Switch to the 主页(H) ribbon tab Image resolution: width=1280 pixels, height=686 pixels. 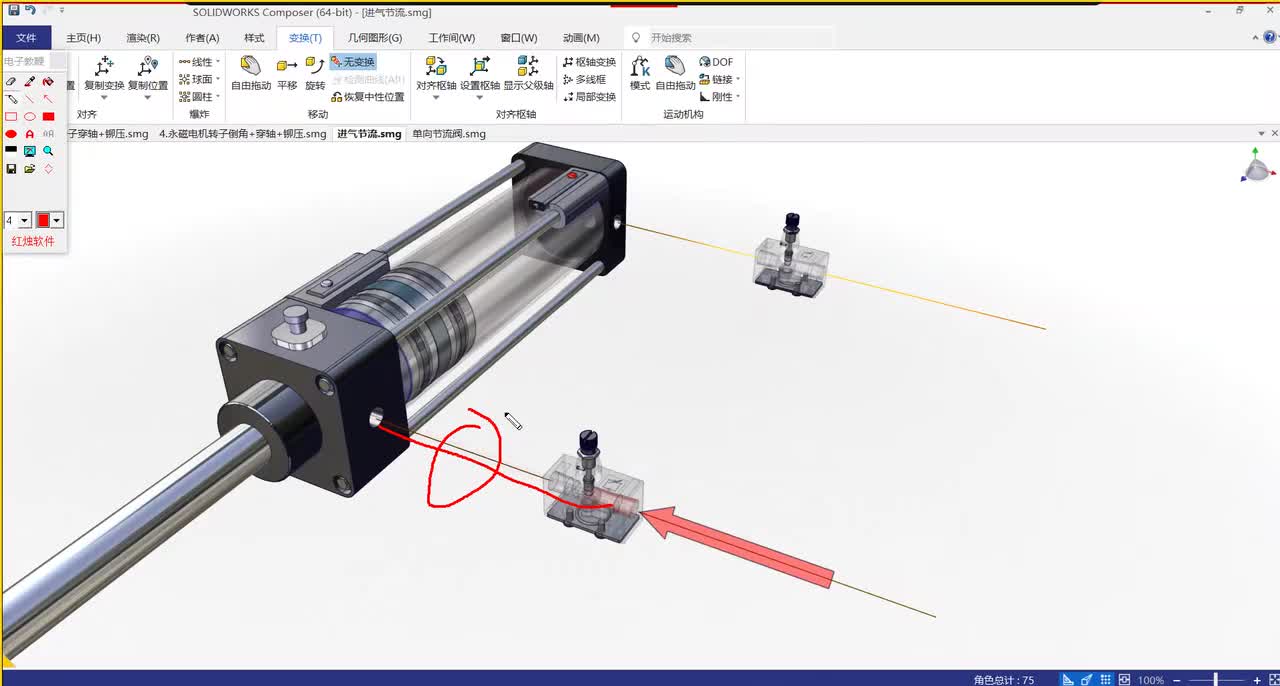[84, 38]
